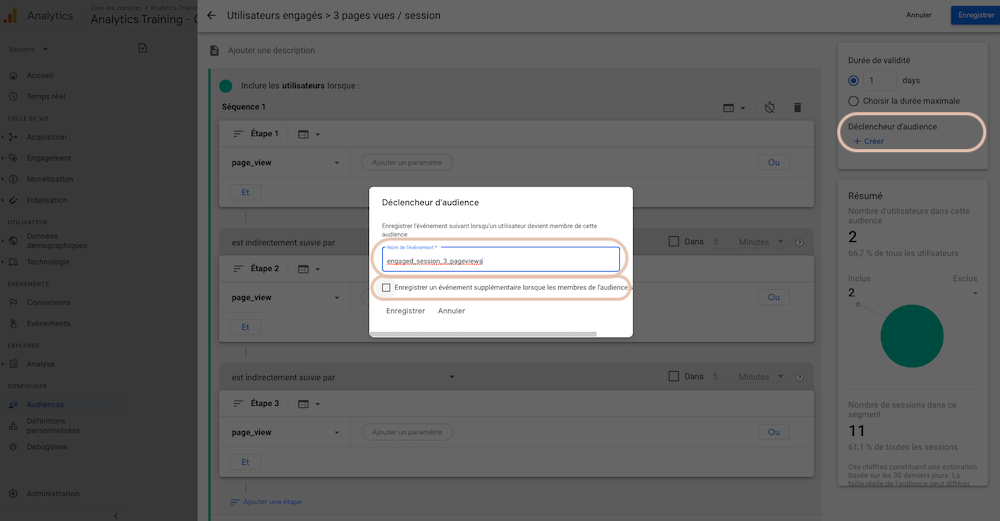Open the Étape 3 page_view event dropdown
The width and height of the screenshot is (1000, 521).
point(286,432)
